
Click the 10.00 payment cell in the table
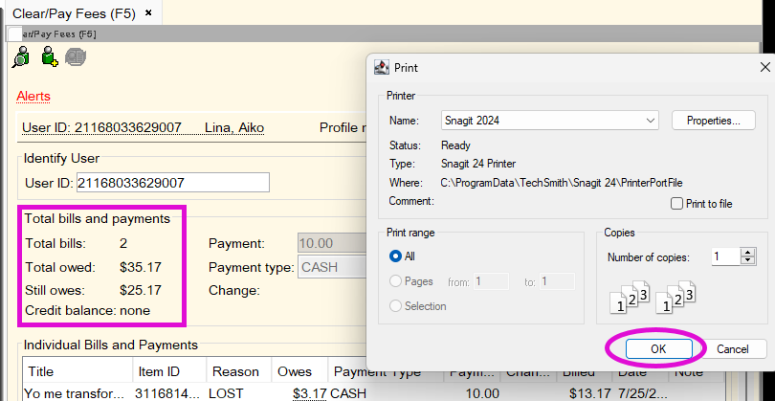(x=482, y=393)
